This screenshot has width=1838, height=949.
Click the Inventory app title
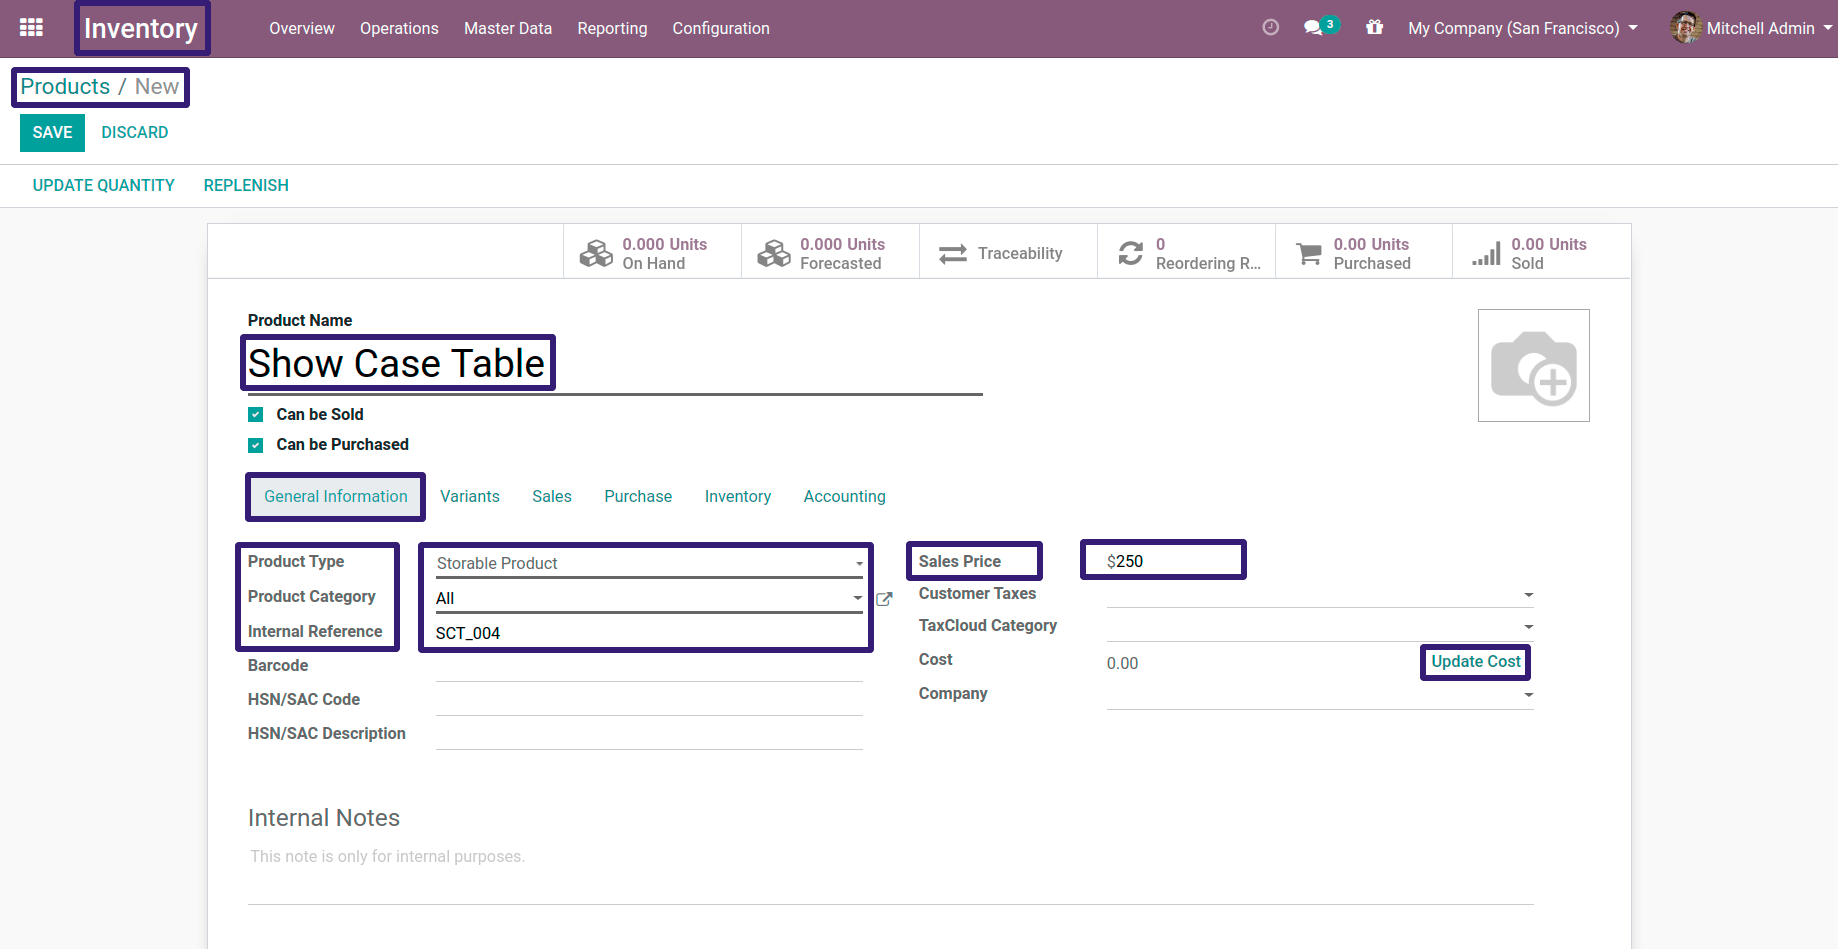pos(141,28)
